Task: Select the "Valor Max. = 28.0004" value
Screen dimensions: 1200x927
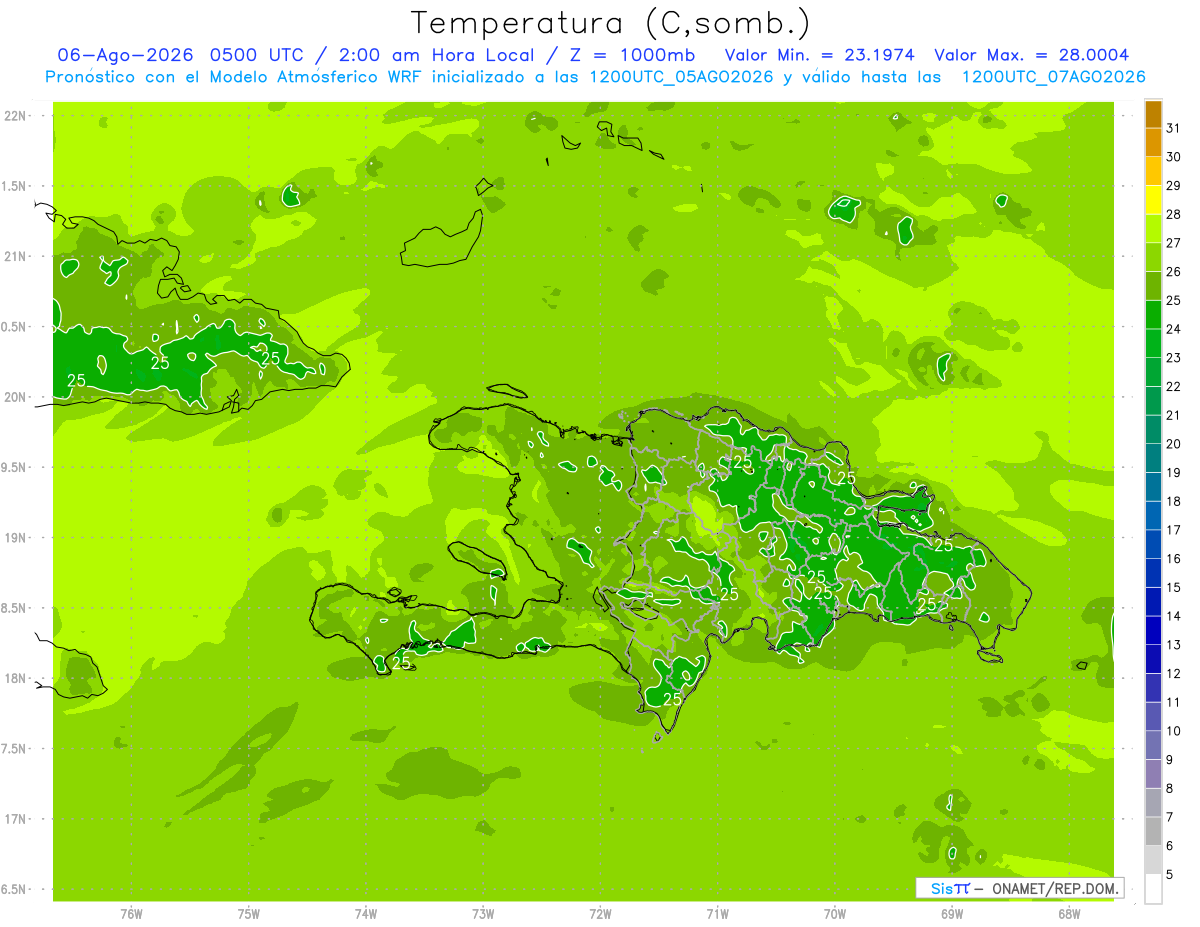Action: [x=1031, y=55]
